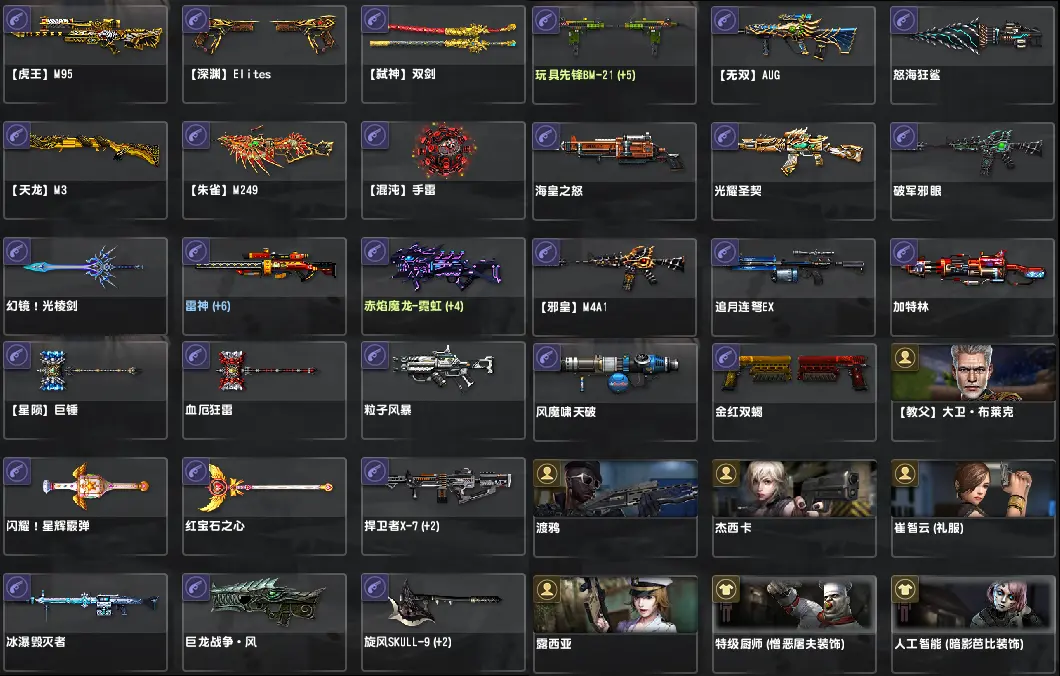Choose the 露西亚 character card
This screenshot has height=676, width=1060.
(x=615, y=624)
